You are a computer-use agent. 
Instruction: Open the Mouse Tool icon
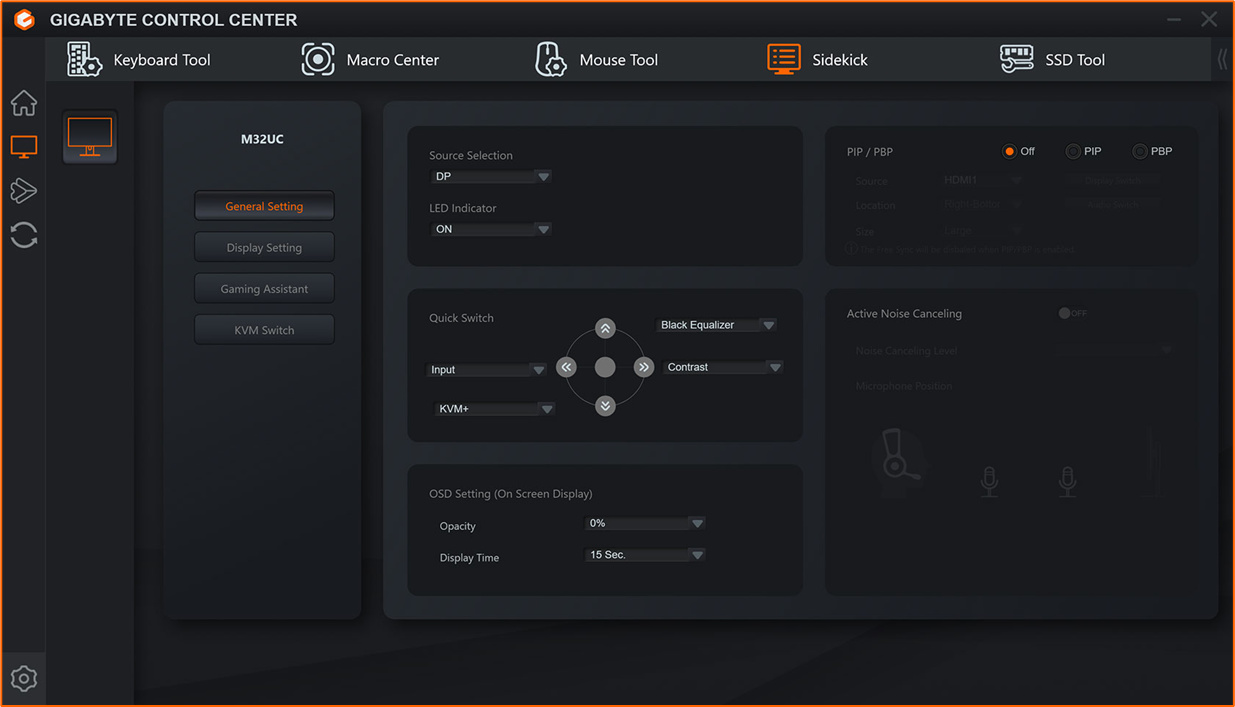coord(550,59)
